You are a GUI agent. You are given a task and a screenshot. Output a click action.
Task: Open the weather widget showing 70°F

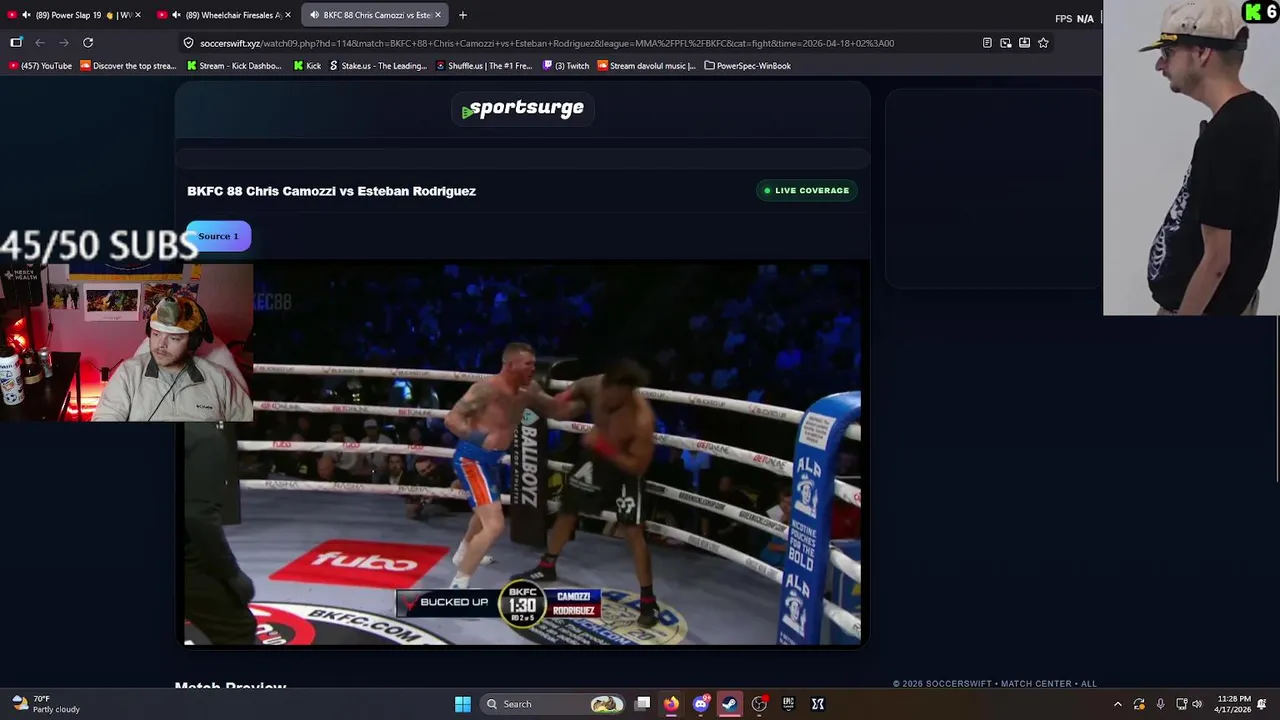[46, 704]
